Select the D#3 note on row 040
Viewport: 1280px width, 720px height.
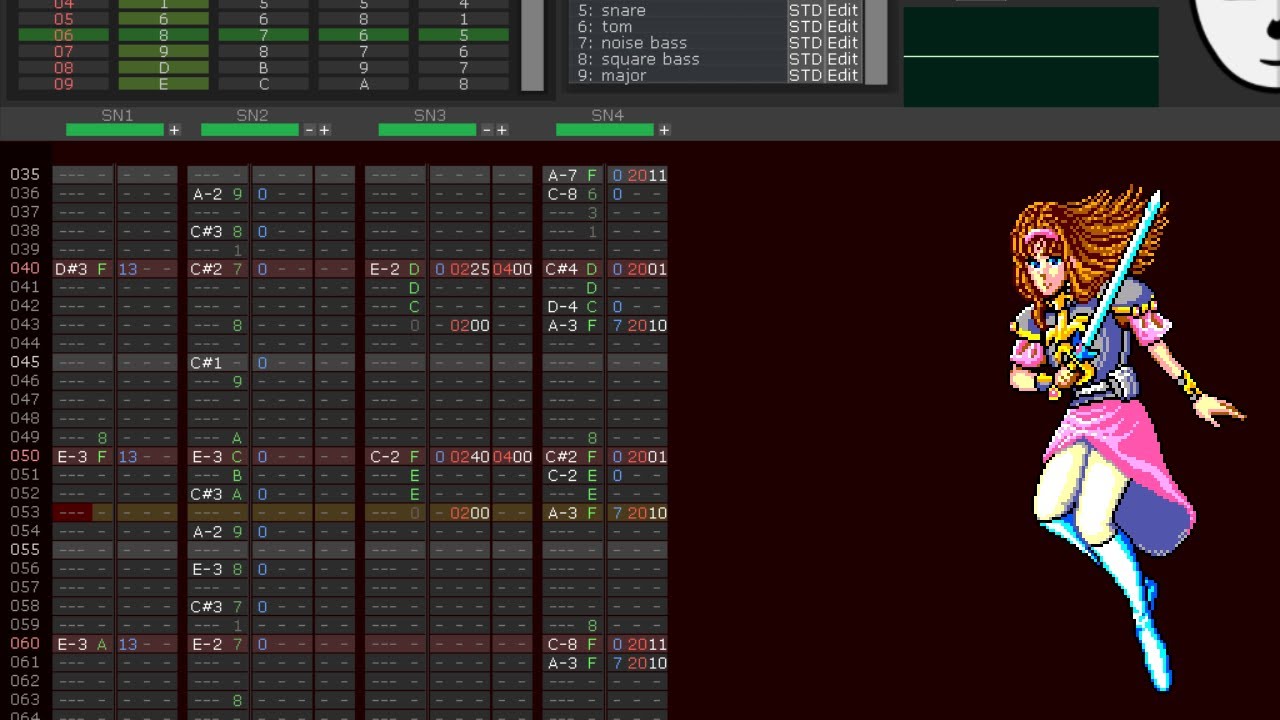72,269
